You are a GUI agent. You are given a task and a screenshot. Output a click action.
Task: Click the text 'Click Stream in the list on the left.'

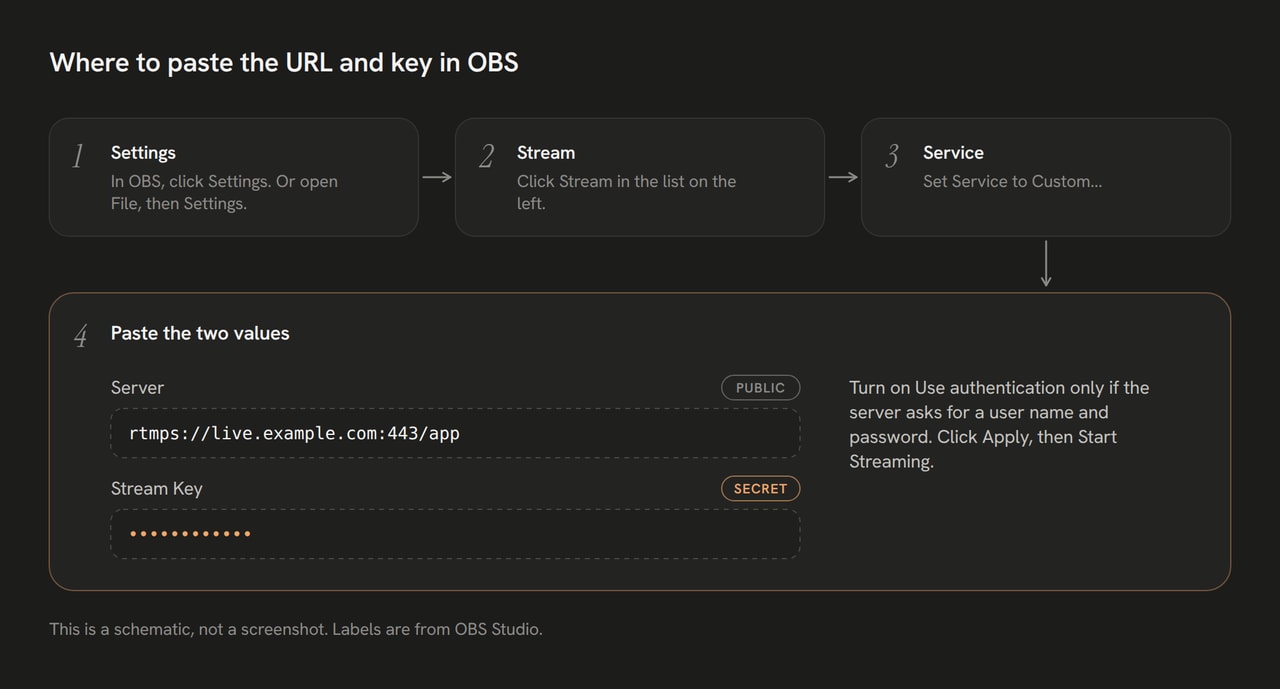(x=626, y=192)
